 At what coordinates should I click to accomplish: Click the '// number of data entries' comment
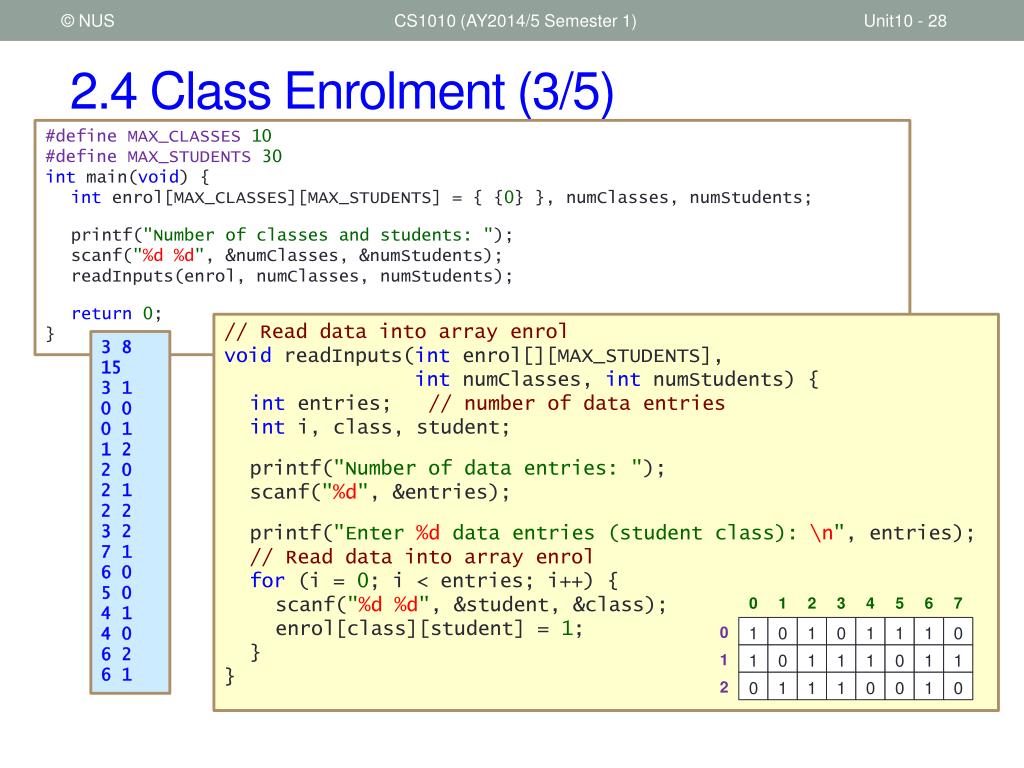[x=577, y=403]
